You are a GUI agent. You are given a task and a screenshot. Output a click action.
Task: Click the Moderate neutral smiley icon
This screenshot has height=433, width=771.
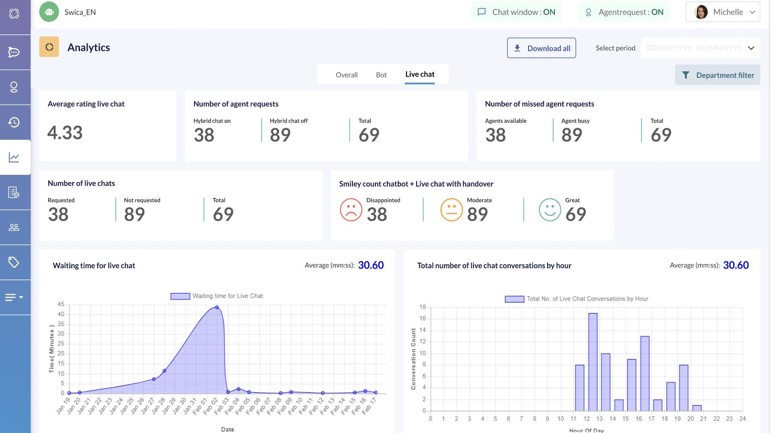click(x=451, y=210)
